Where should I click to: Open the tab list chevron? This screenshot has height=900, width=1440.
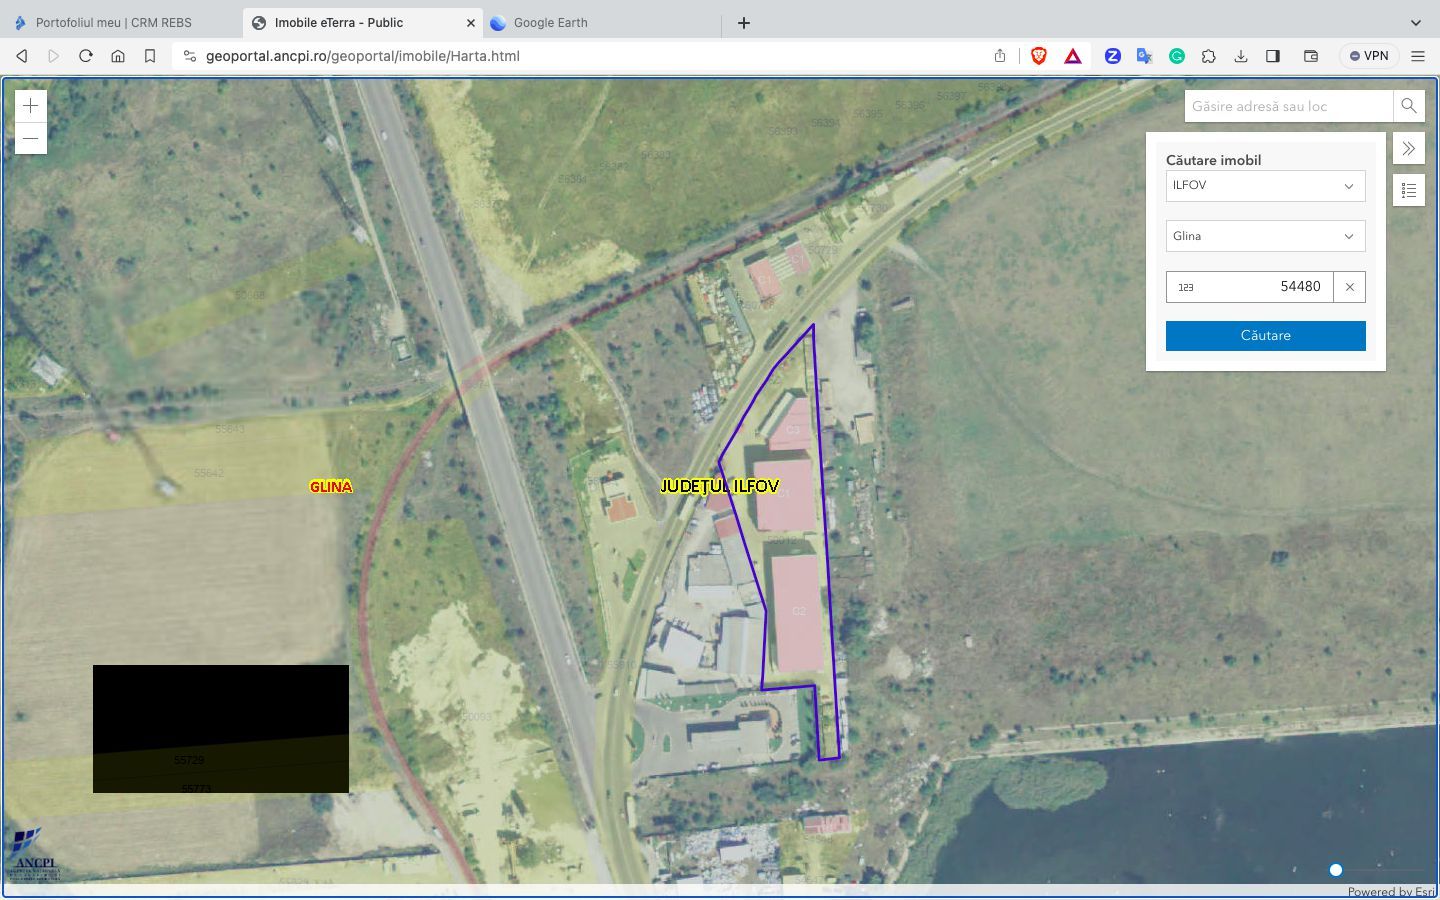(1415, 22)
